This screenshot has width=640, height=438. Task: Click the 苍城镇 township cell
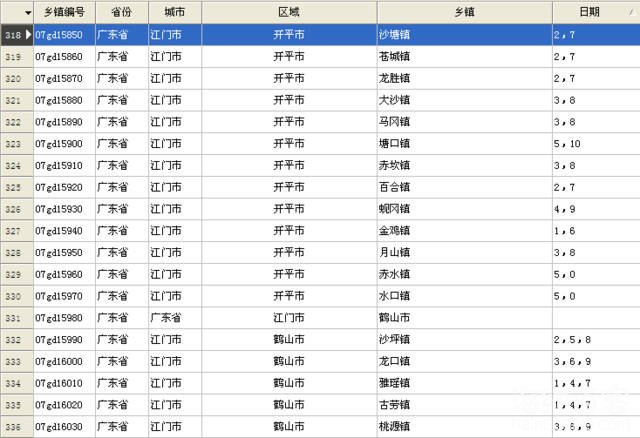click(464, 57)
